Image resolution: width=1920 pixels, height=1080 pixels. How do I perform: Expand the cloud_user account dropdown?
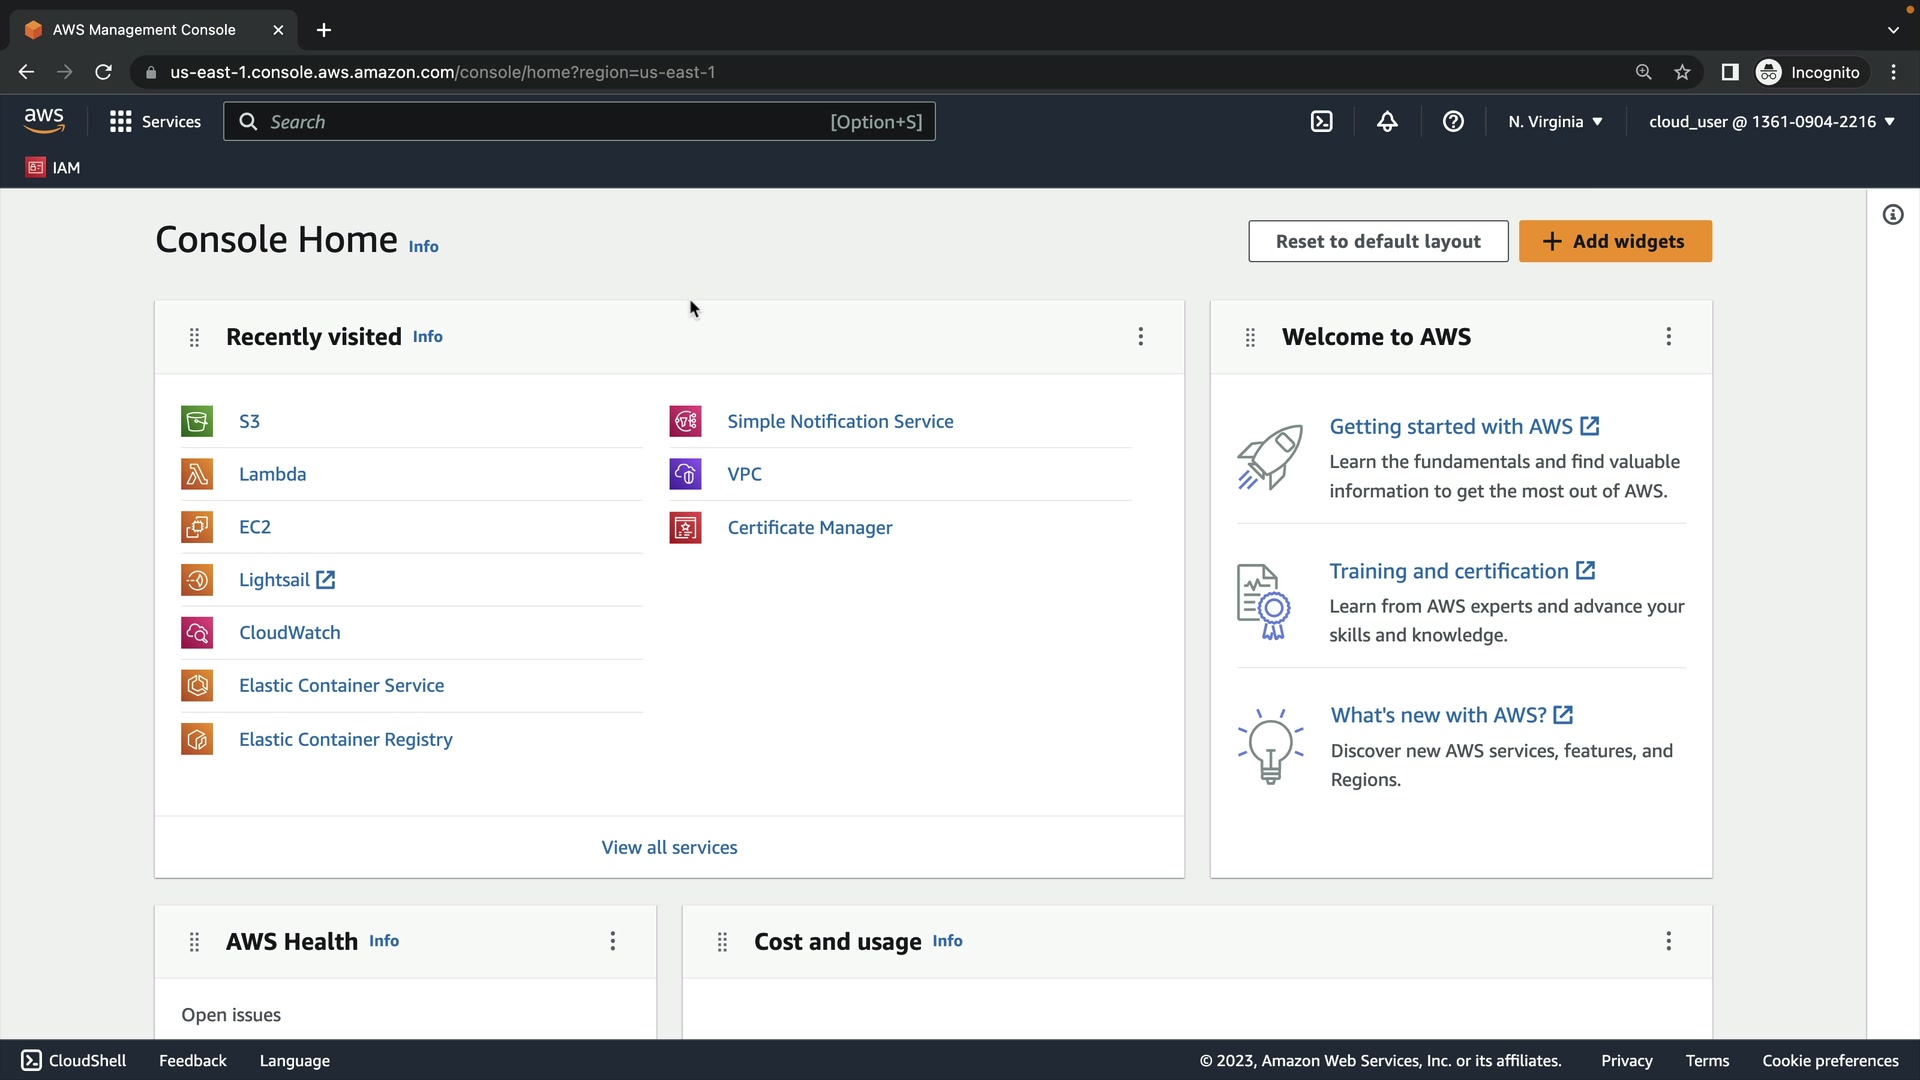tap(1771, 122)
